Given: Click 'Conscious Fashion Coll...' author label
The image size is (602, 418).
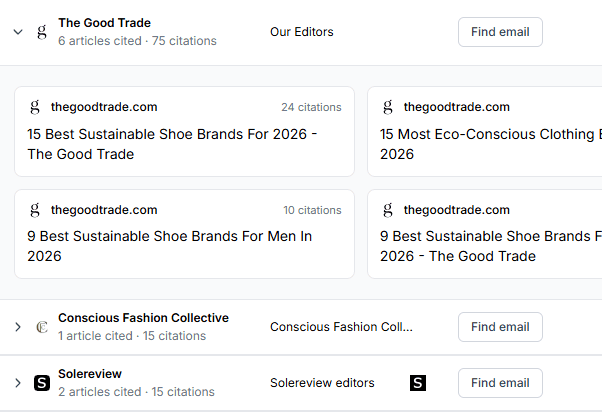Looking at the screenshot, I should (x=341, y=327).
